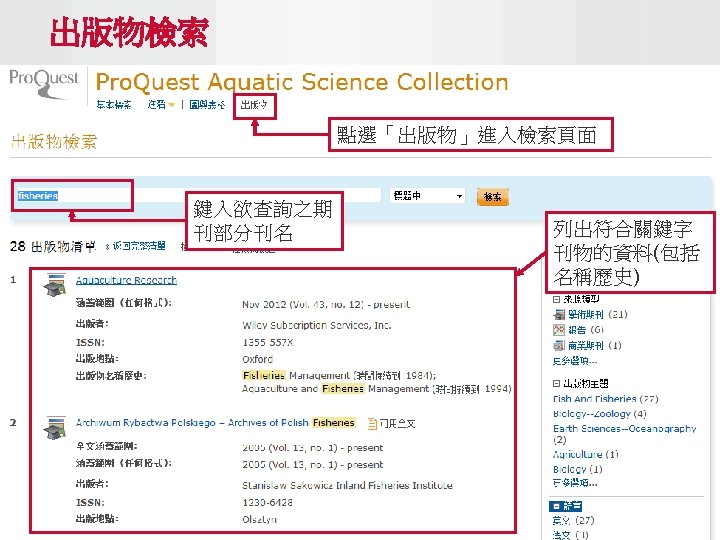Click publisher Stanislaw Sakowicz Inland Fisheries Institute
Viewport: 720px width, 540px height.
(x=348, y=485)
